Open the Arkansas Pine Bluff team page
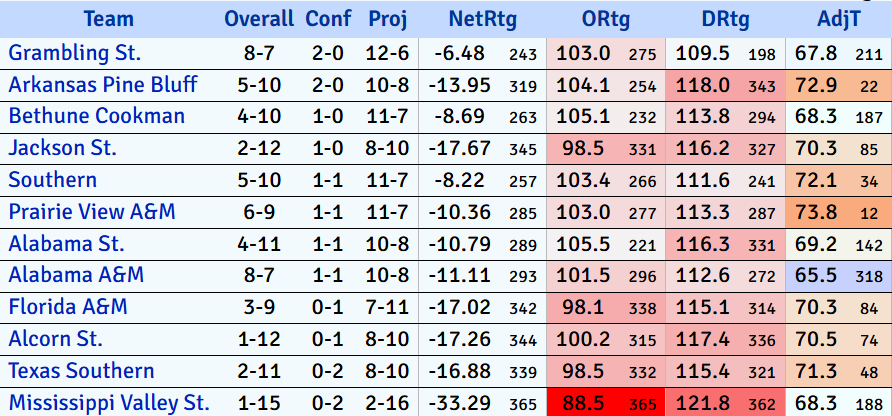This screenshot has height=416, width=892. (x=103, y=84)
